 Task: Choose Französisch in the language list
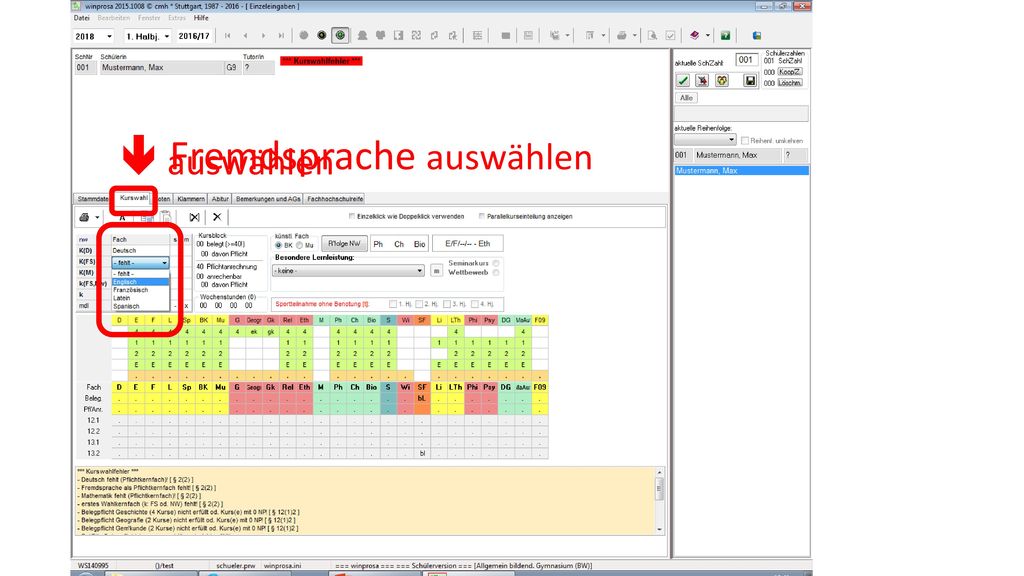[x=140, y=290]
